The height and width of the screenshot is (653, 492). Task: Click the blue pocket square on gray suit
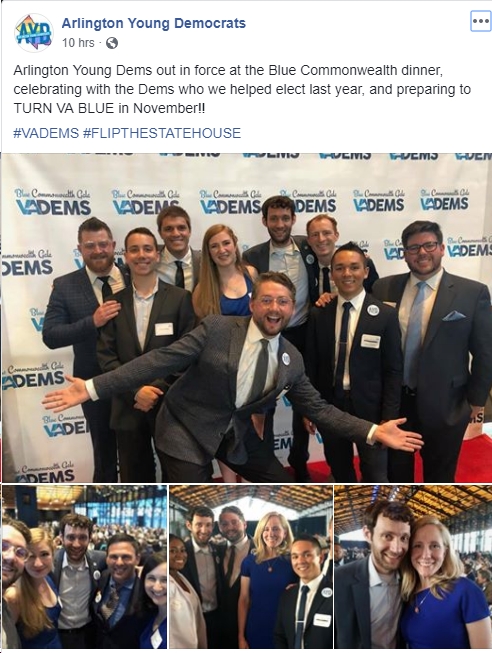pyautogui.click(x=453, y=316)
